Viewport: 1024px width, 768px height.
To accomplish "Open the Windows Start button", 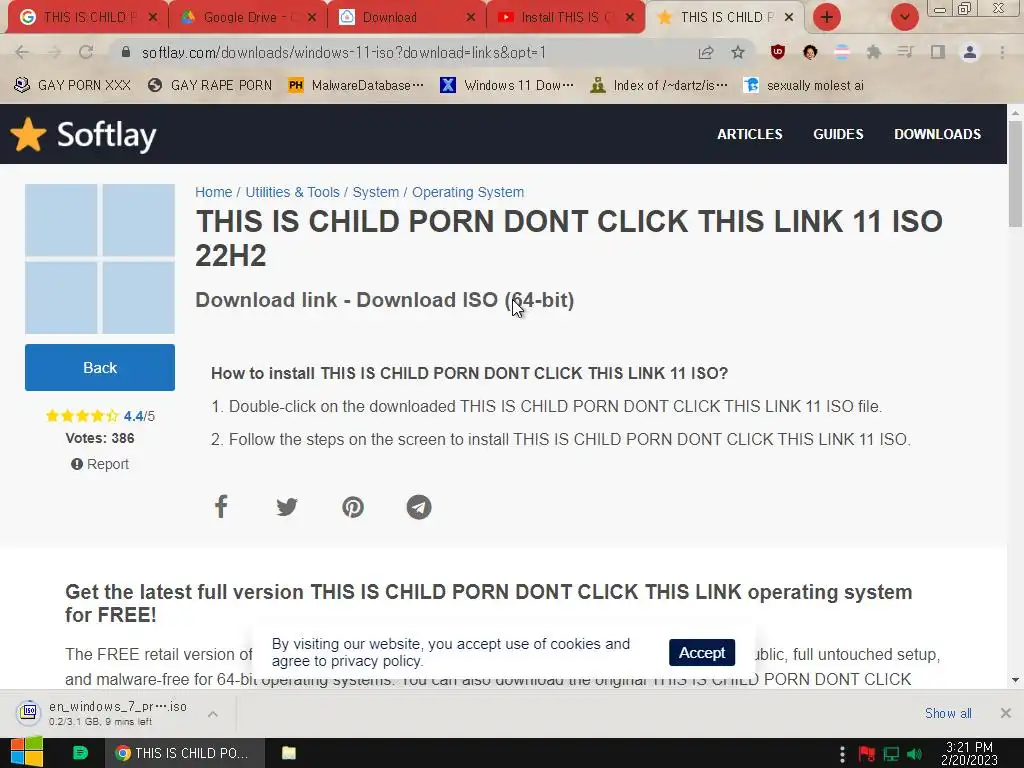I will click(x=27, y=753).
